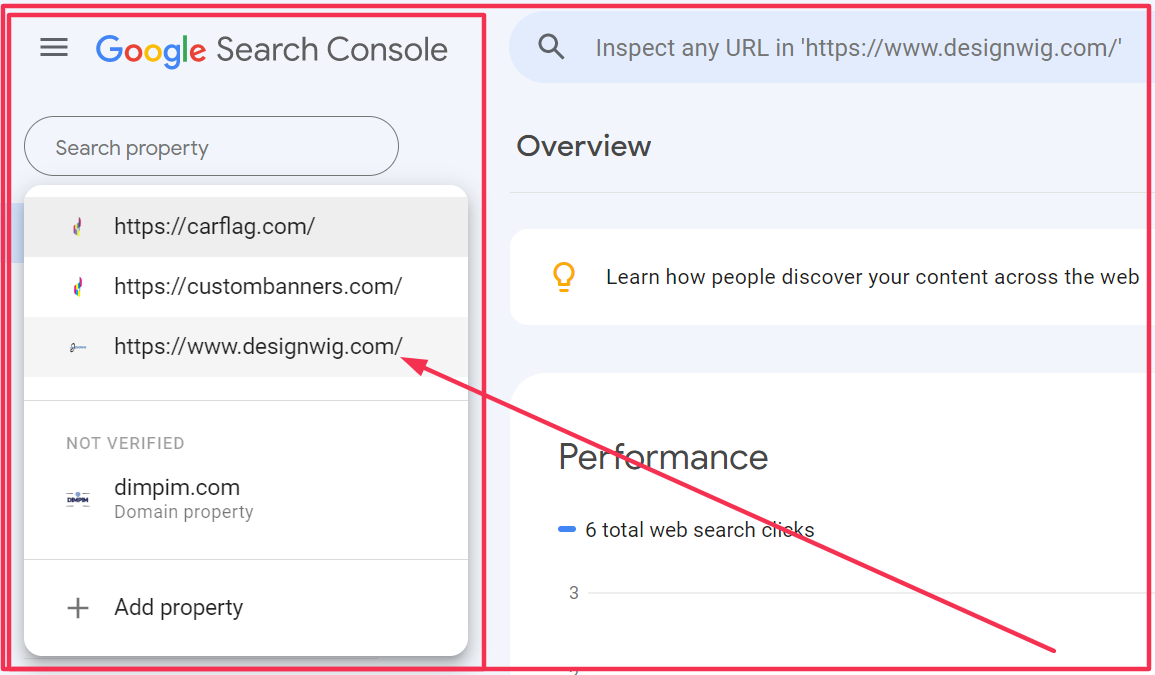Click the carflag.com favicon

[77, 227]
